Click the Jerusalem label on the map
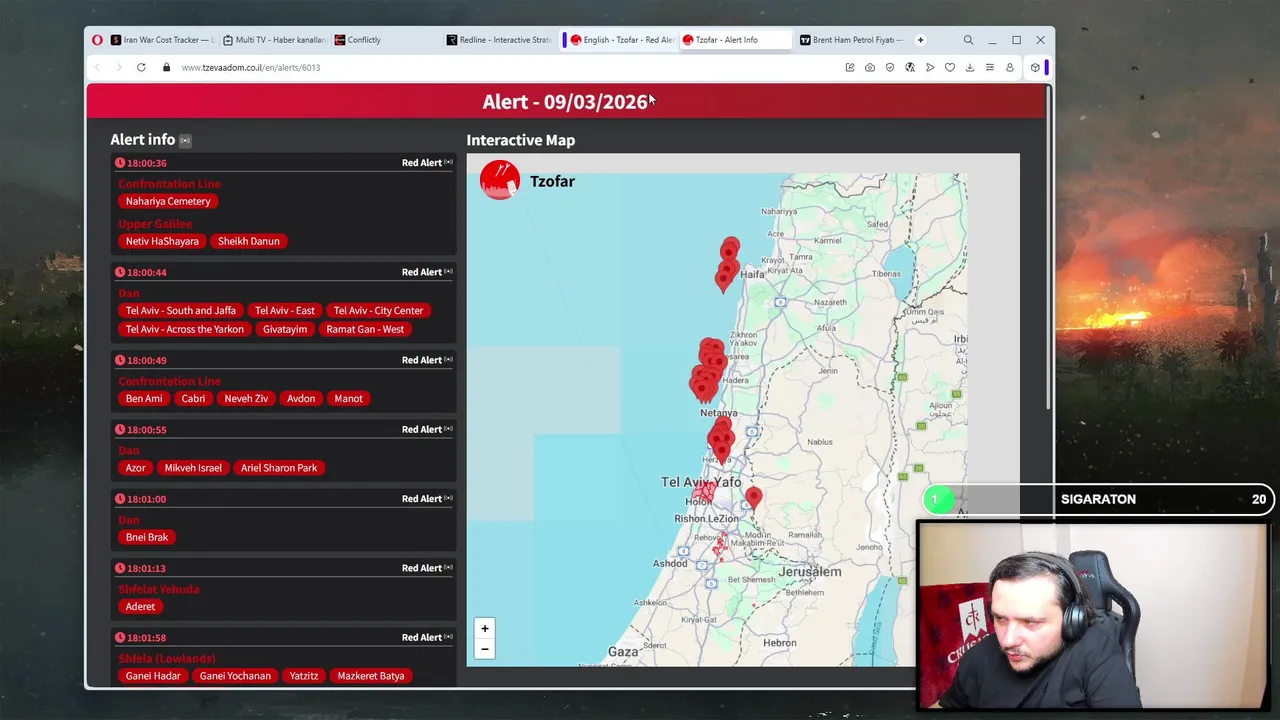Screen dimensions: 1280x720 (810, 572)
